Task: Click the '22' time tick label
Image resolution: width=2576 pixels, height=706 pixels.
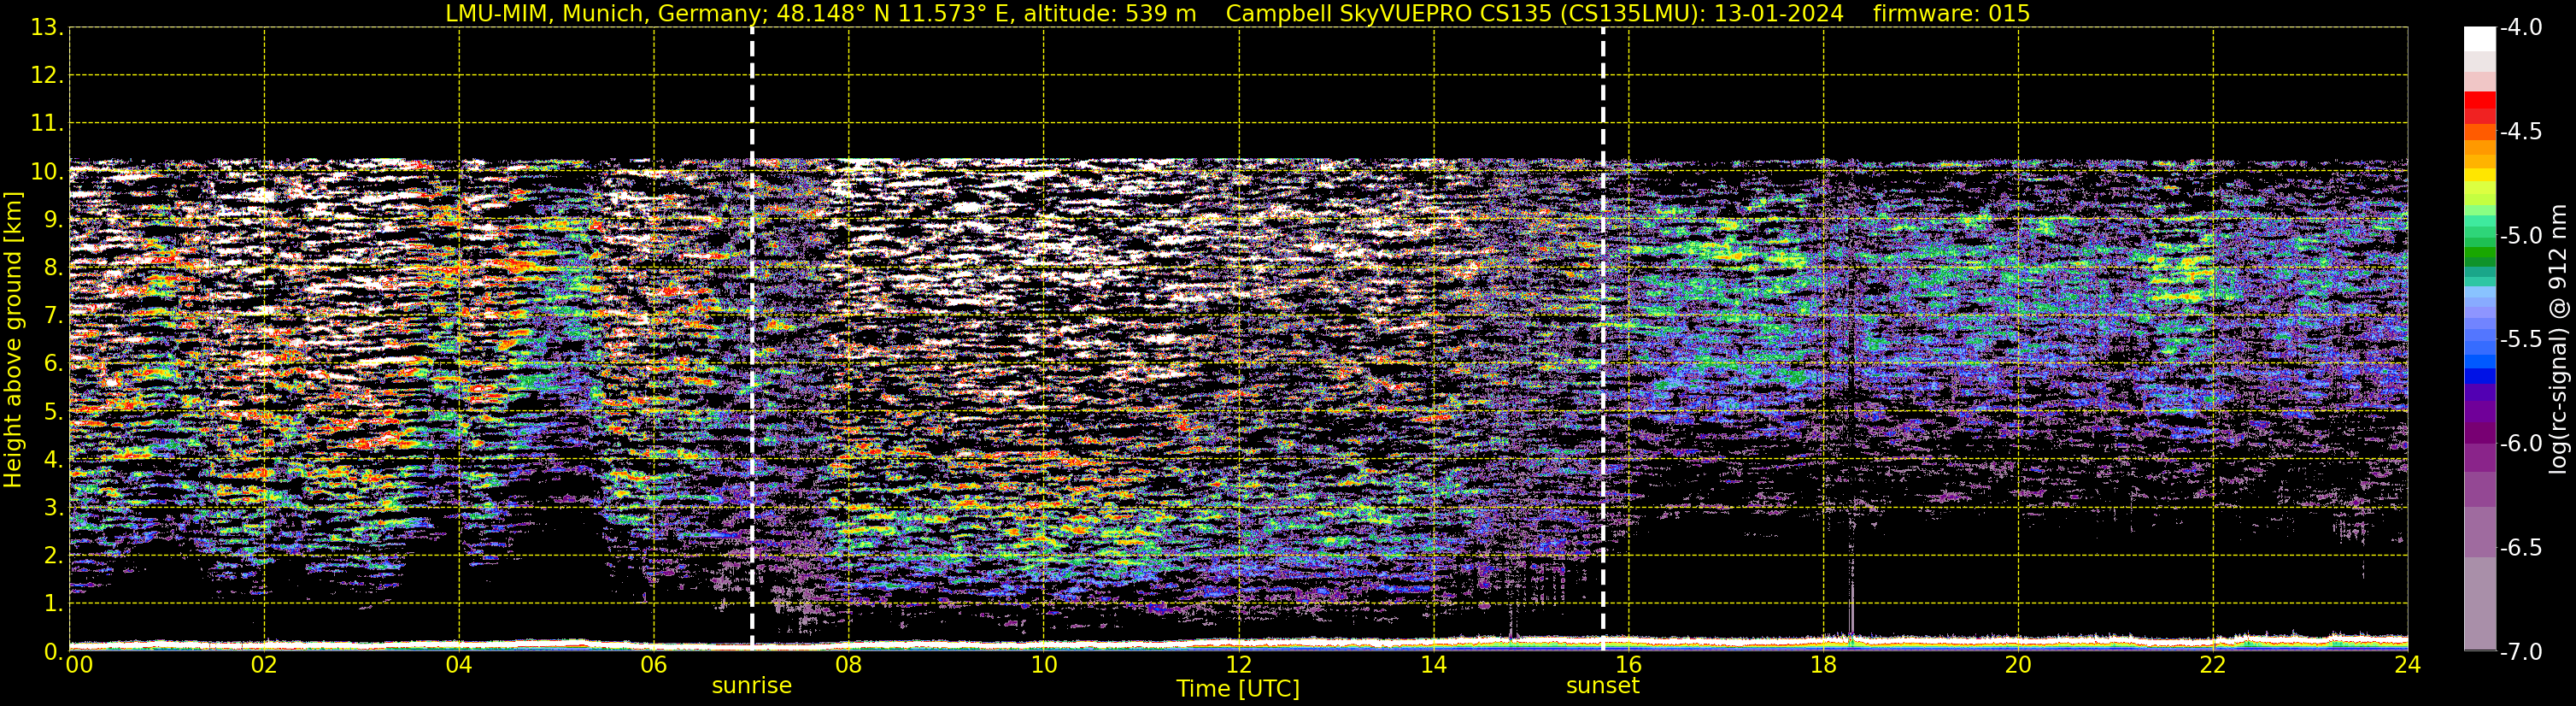Action: (x=2214, y=665)
